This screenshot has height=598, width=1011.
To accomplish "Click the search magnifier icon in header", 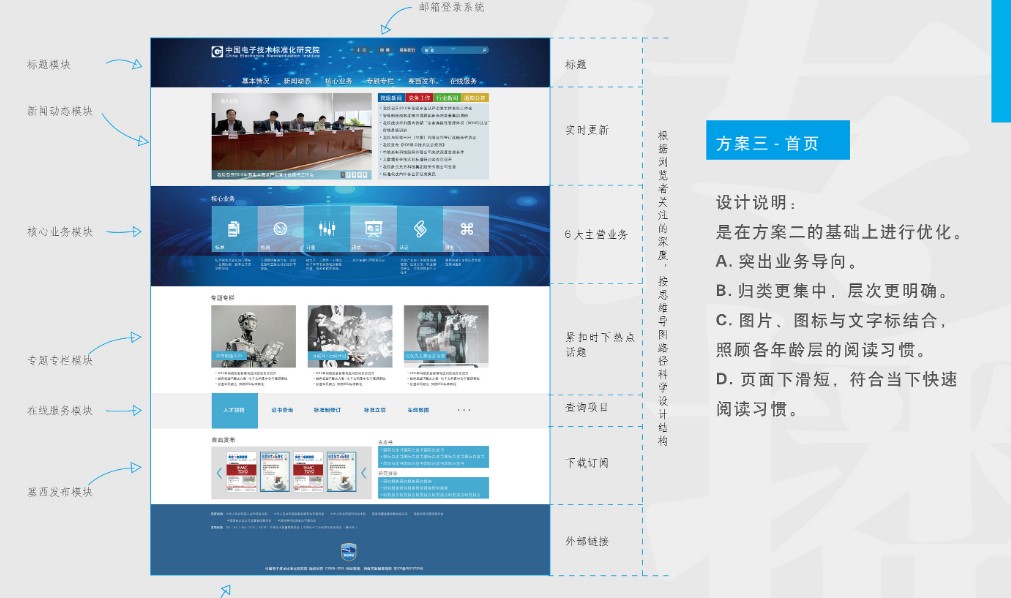I will [484, 49].
